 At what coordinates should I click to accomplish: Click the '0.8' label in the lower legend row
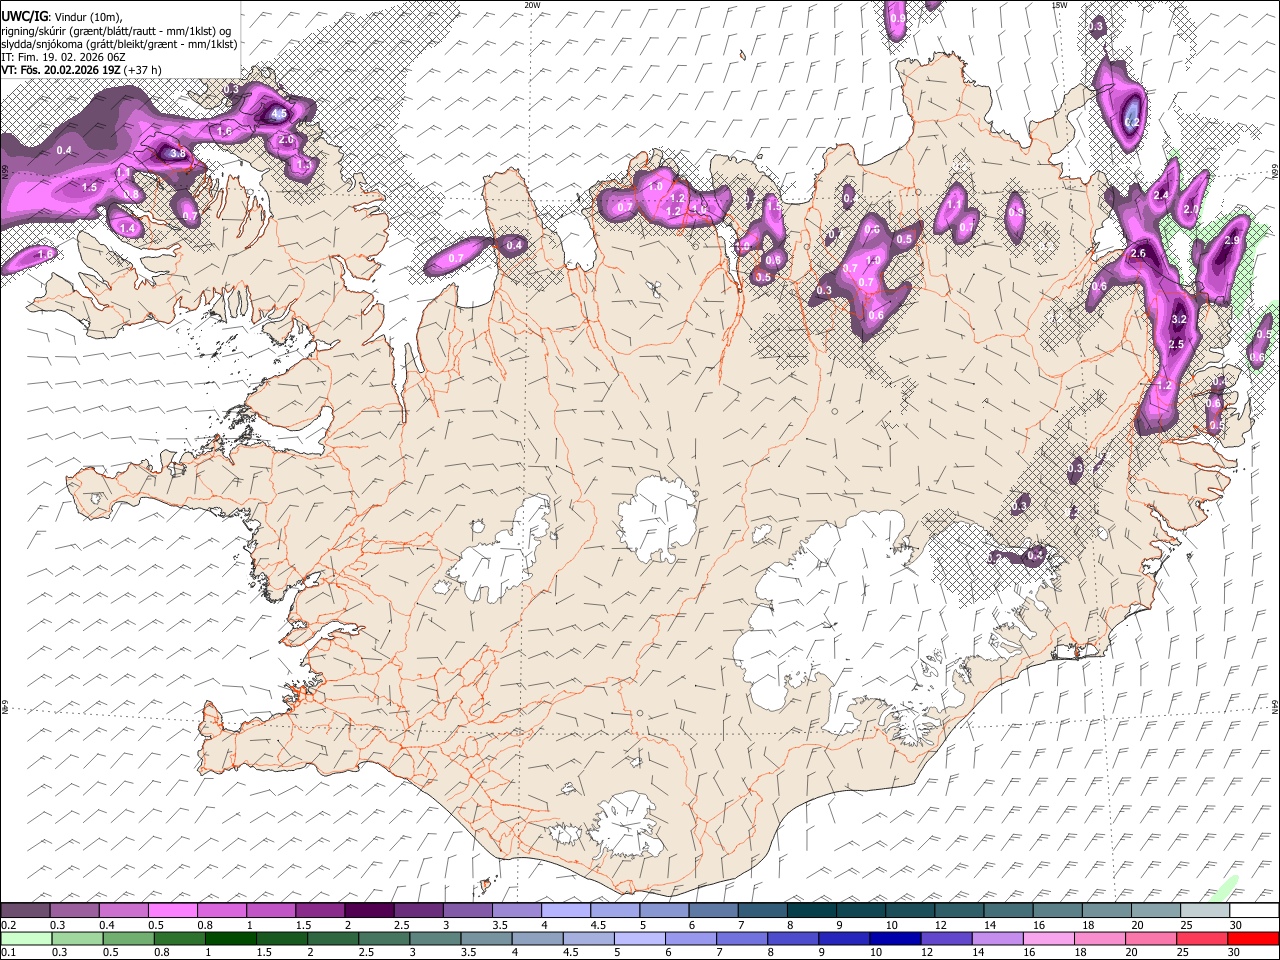(161, 953)
